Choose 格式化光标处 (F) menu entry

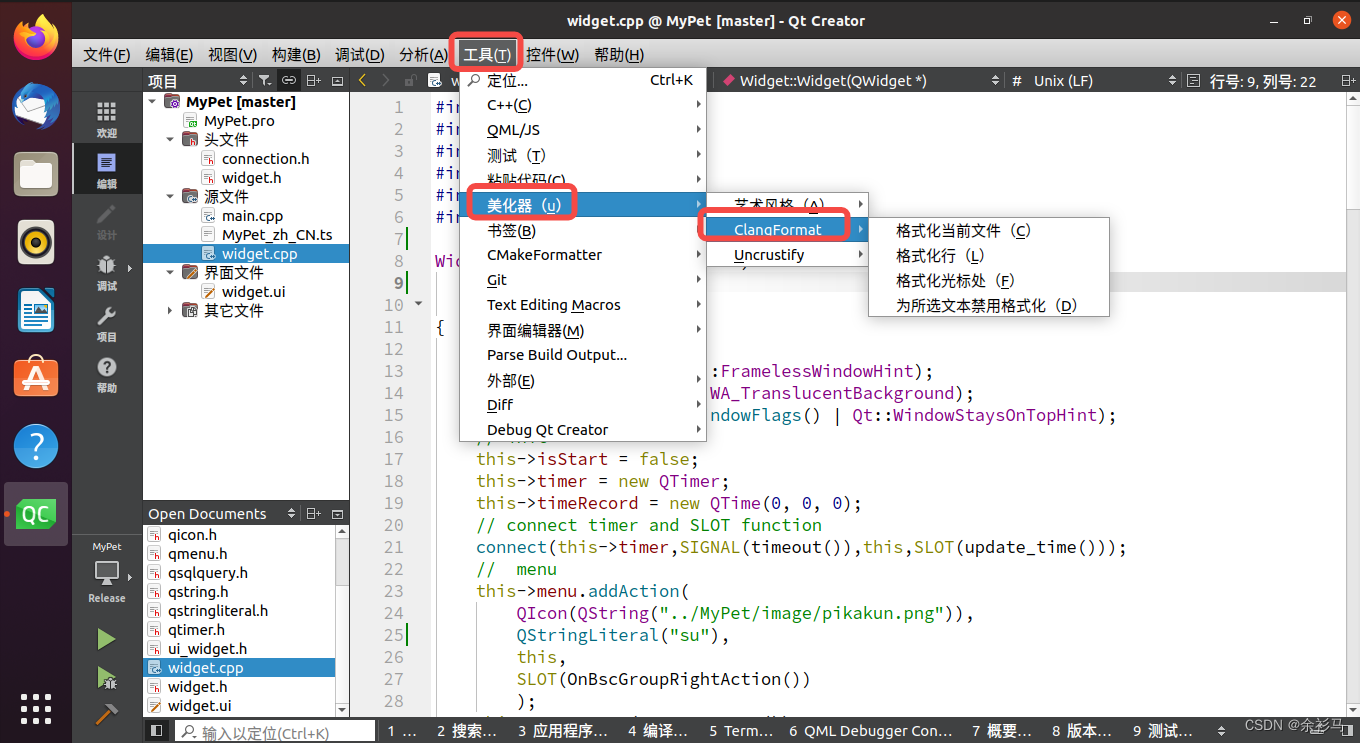pyautogui.click(x=989, y=281)
